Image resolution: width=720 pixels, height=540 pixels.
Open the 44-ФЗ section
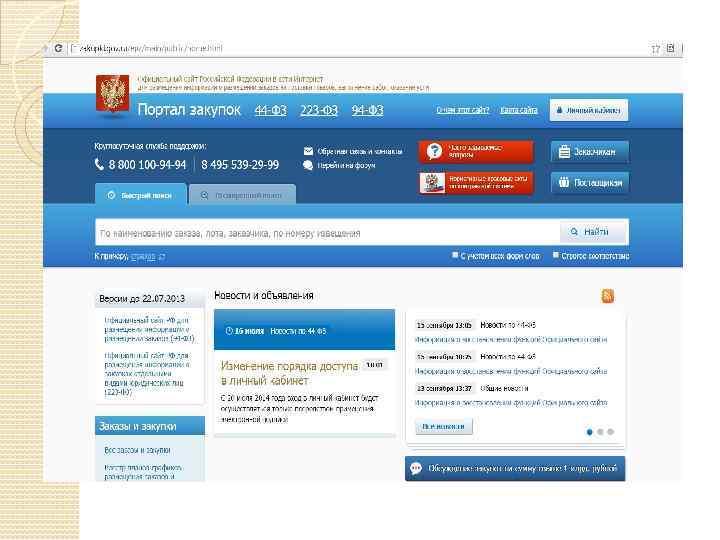(270, 110)
